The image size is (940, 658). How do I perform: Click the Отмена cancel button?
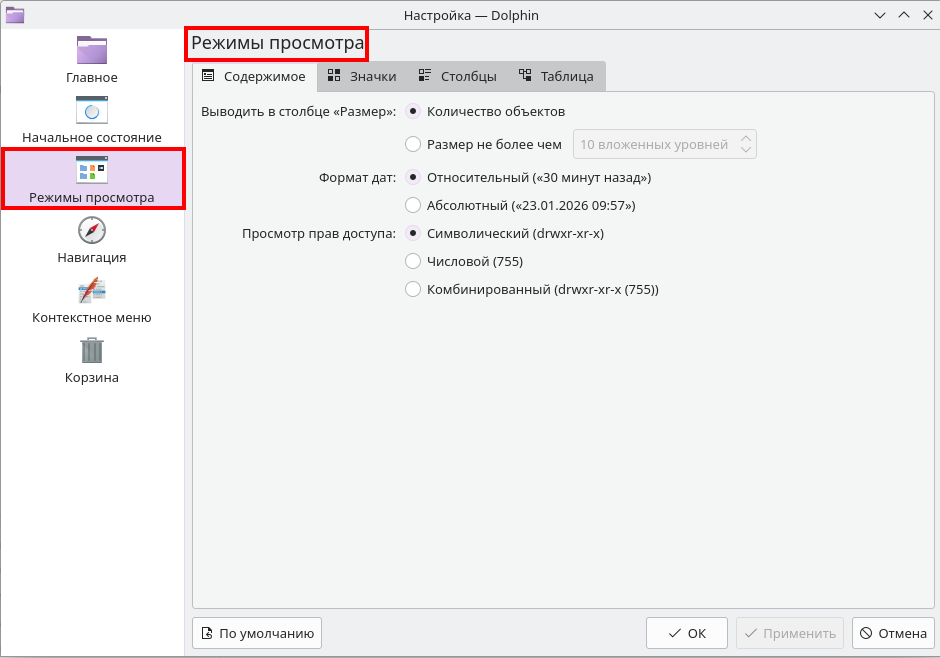click(x=892, y=633)
